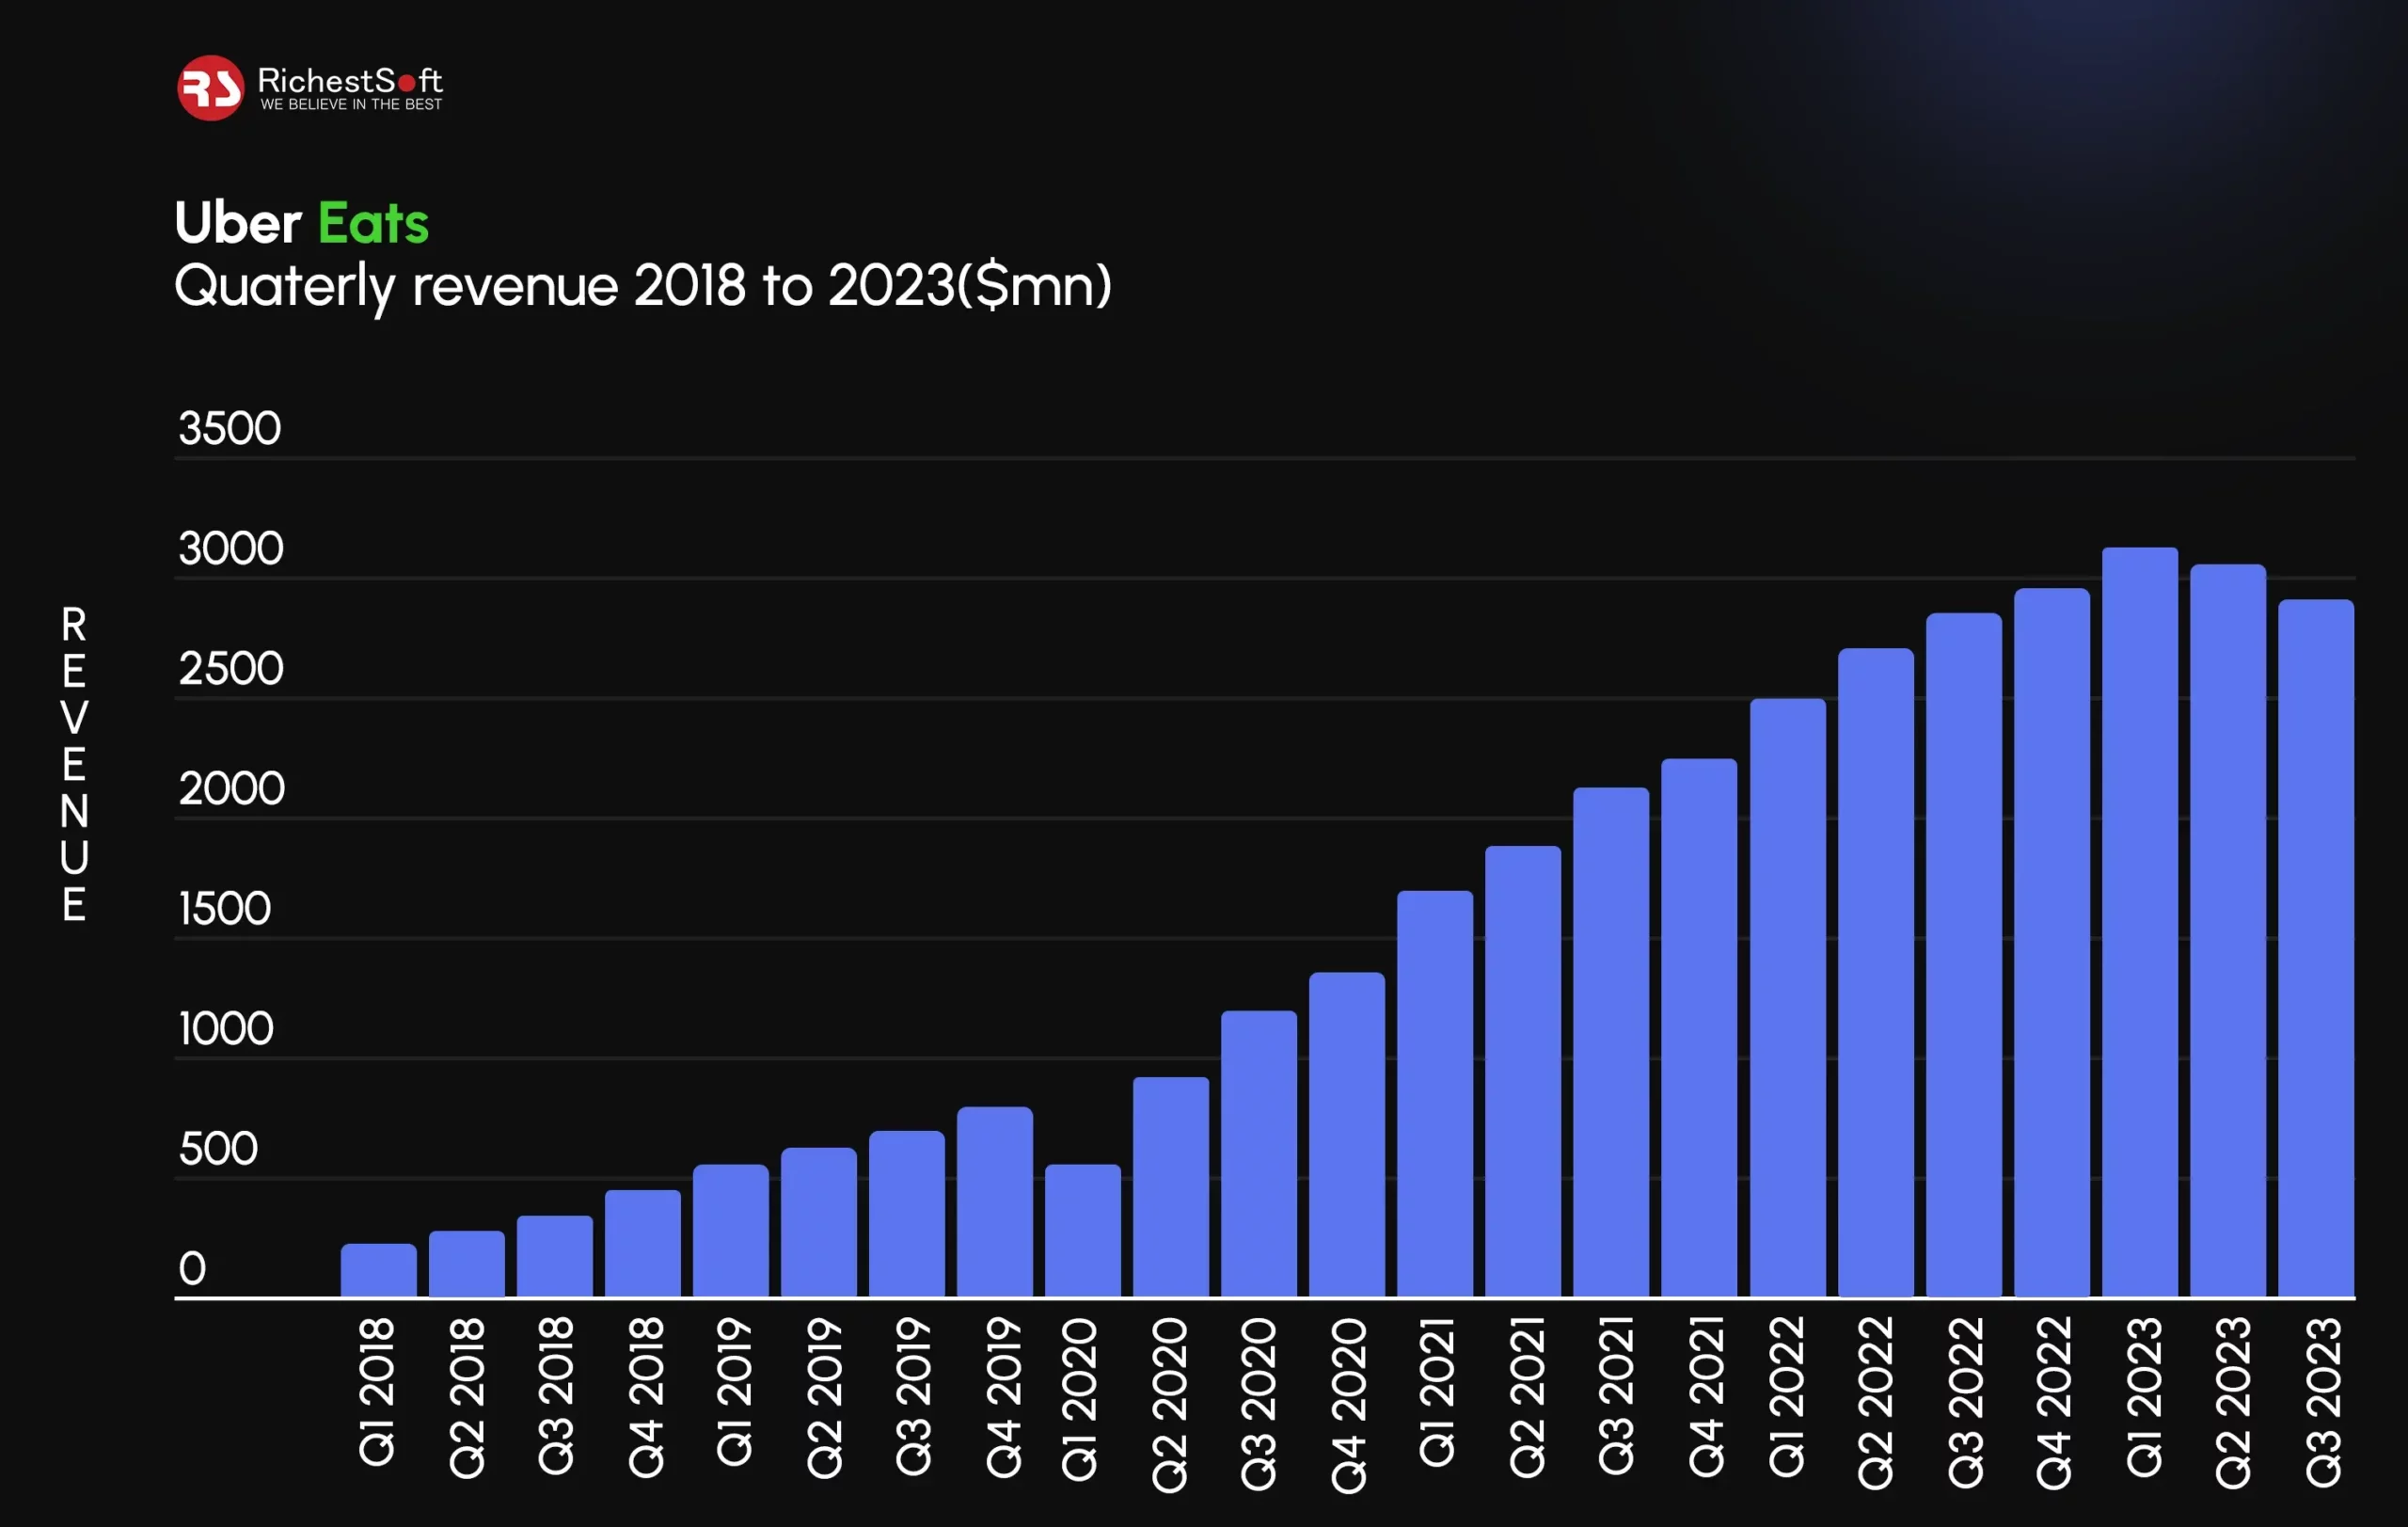The width and height of the screenshot is (2408, 1527).
Task: Select the Q3 2020 bar
Action: (x=1259, y=1154)
